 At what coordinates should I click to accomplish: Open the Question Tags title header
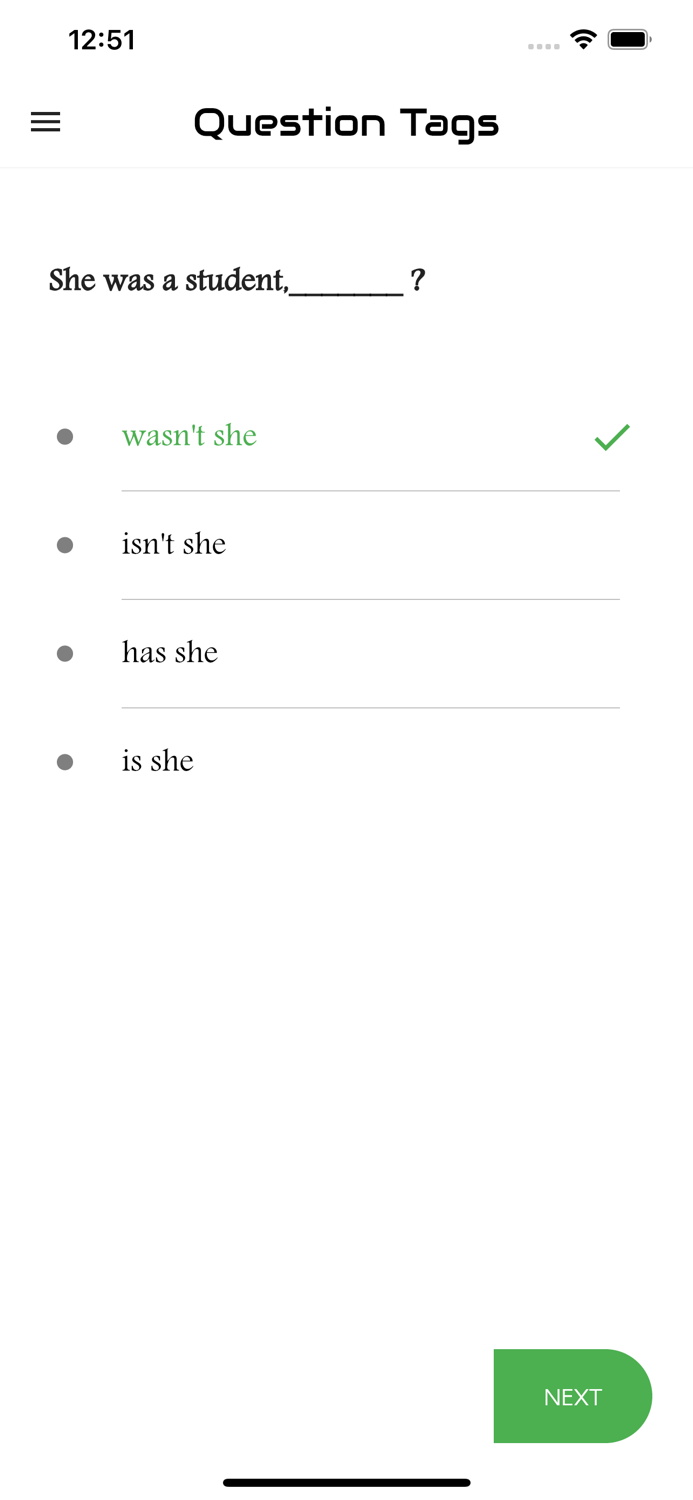(346, 122)
